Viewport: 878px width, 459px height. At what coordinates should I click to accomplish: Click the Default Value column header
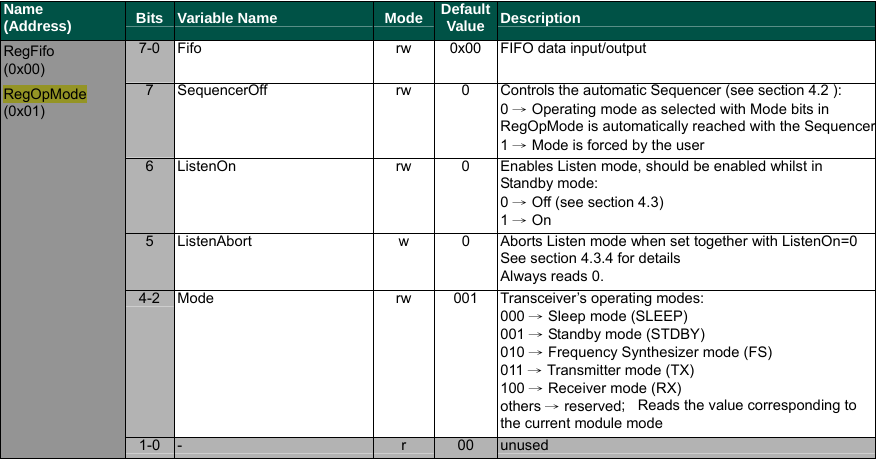click(x=465, y=17)
